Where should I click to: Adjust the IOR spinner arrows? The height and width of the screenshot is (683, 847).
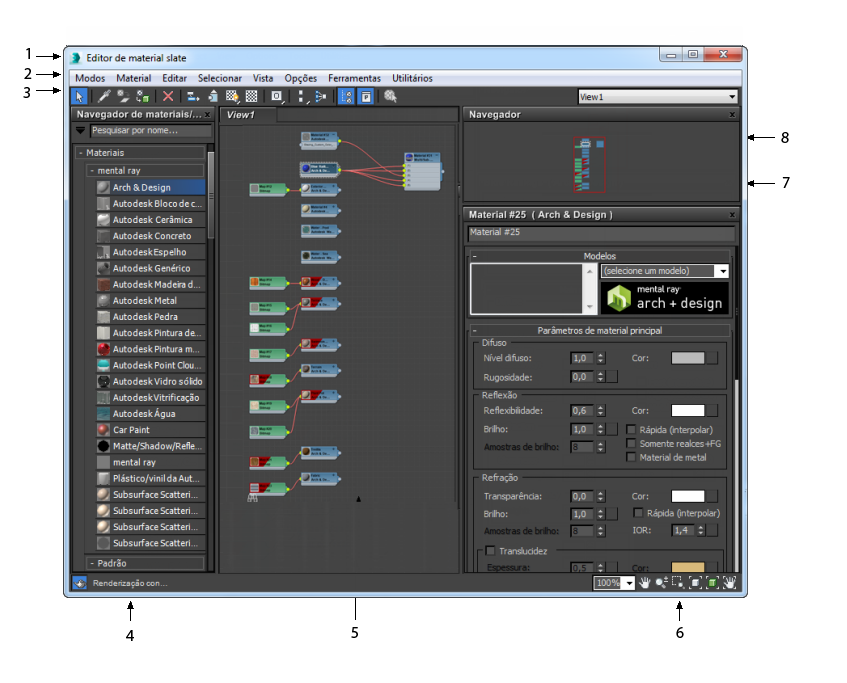pos(701,531)
